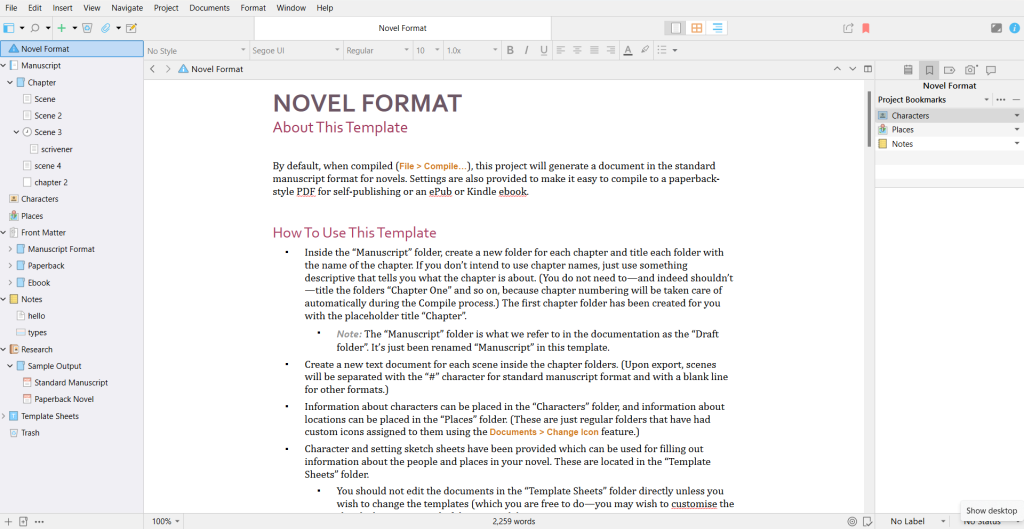Collapse the Manuscript folder in Binder
Screen dimensions: 1024x529
4,66
